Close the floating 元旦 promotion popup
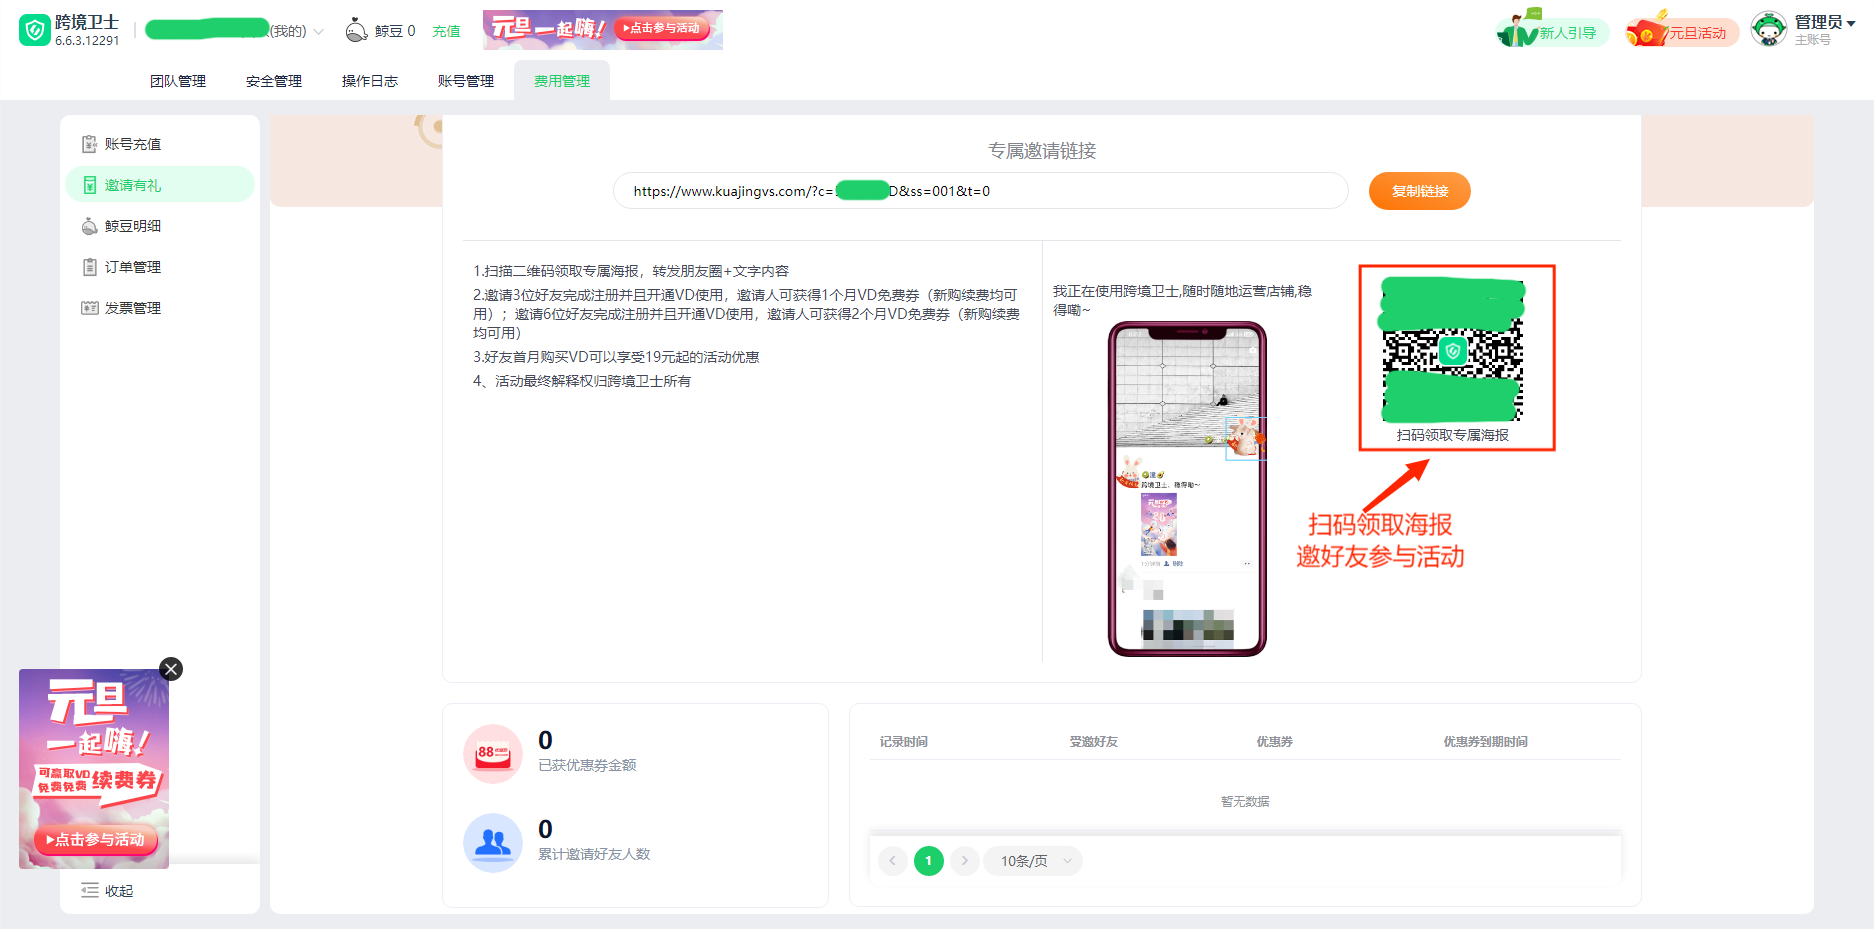The image size is (1874, 929). point(171,669)
